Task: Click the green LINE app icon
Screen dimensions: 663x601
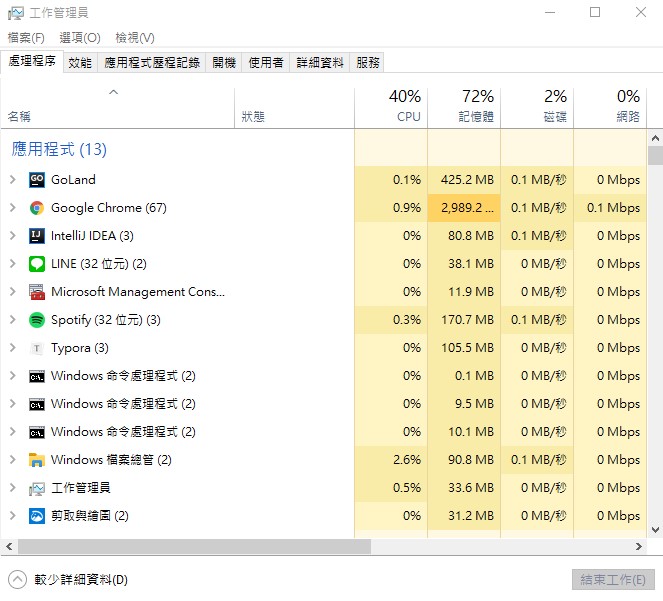Action: pyautogui.click(x=37, y=264)
